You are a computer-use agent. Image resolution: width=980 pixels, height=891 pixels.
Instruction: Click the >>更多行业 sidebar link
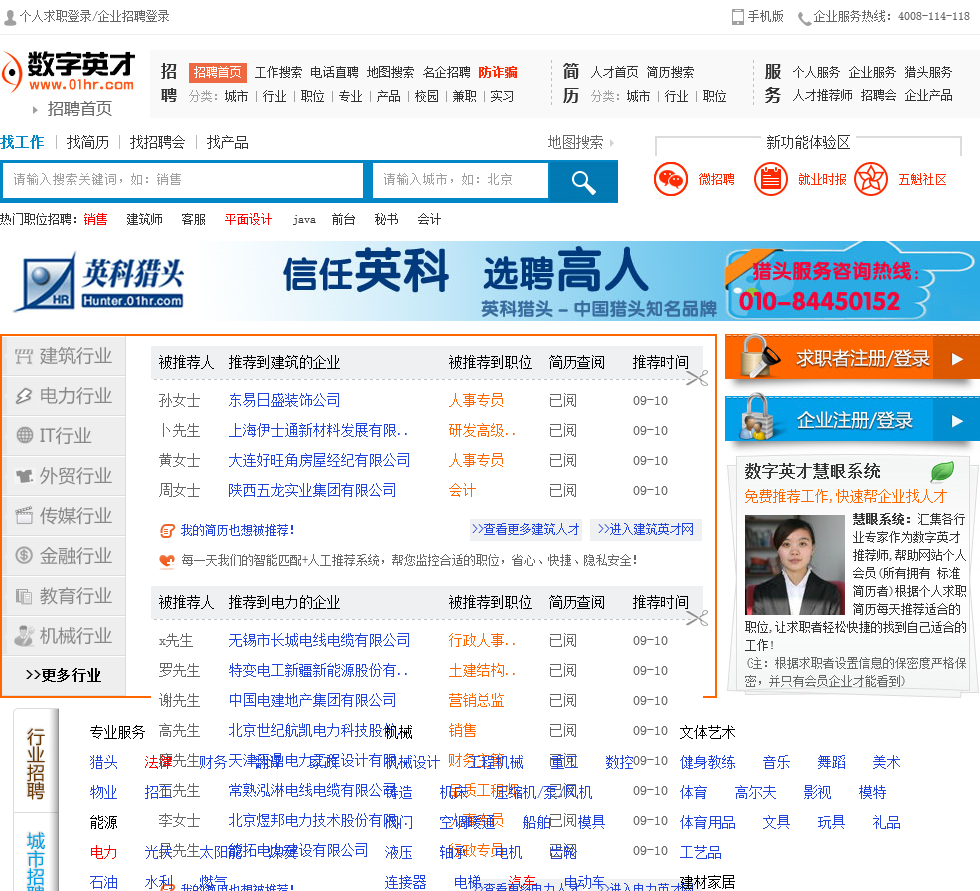click(x=63, y=675)
